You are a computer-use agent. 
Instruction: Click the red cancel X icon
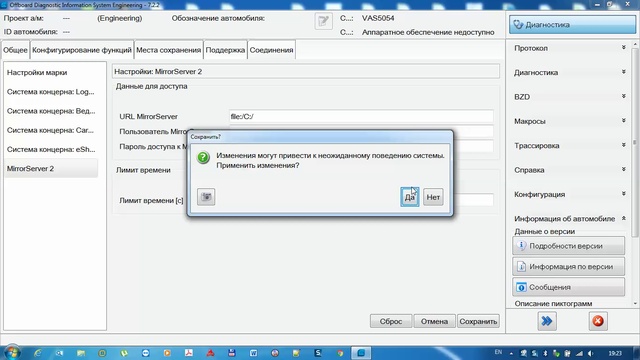coord(598,321)
